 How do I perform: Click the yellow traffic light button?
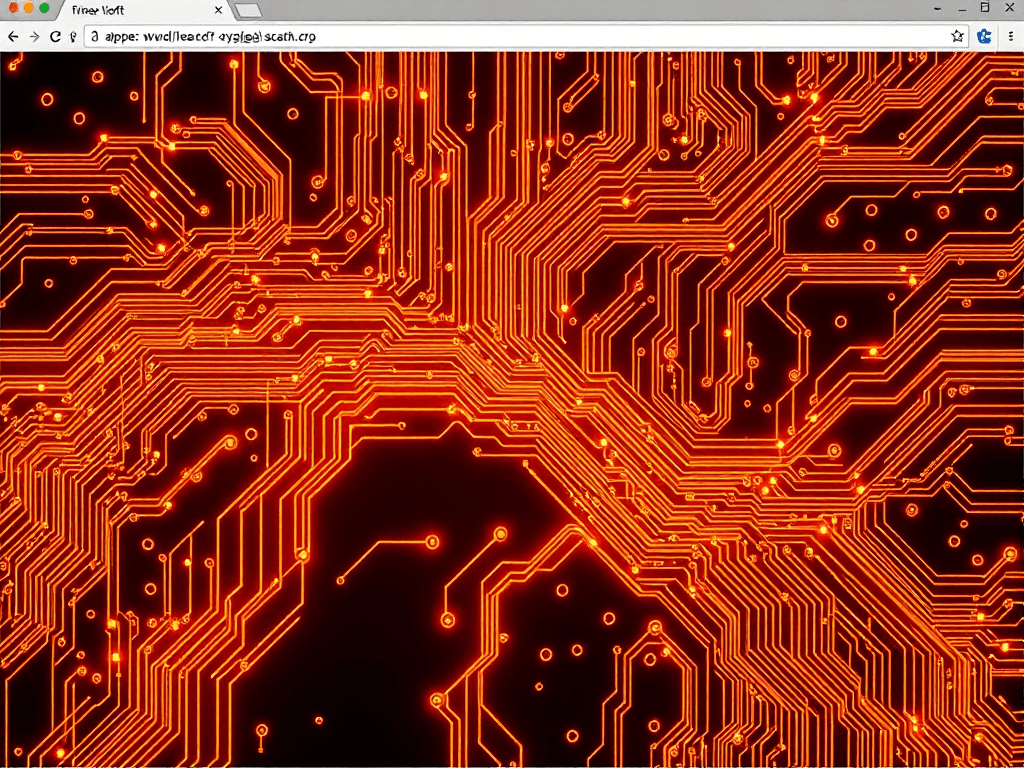point(27,10)
